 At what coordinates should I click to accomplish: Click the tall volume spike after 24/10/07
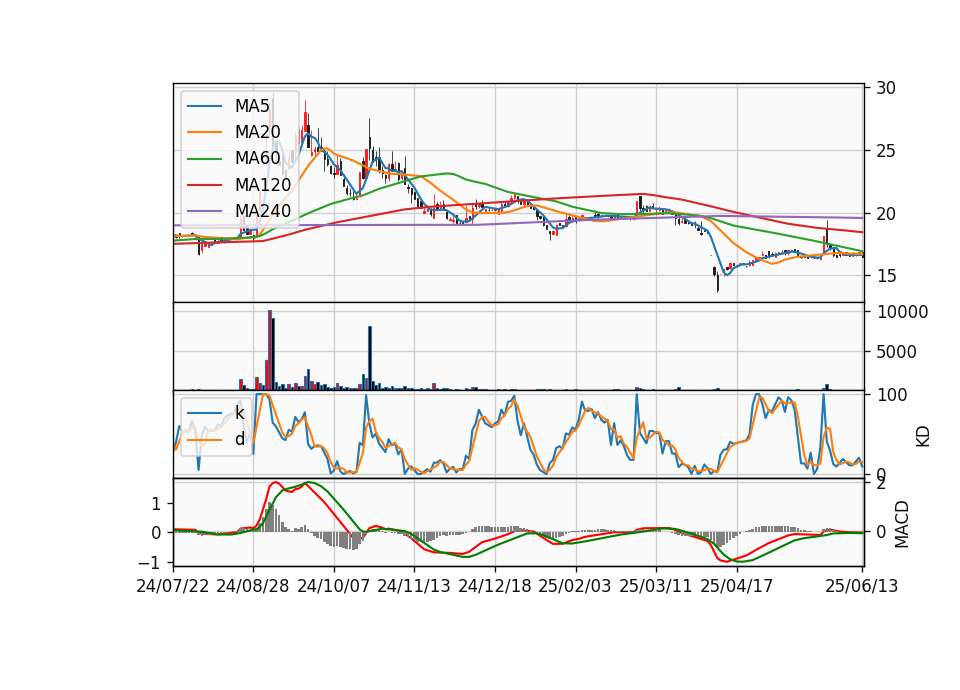click(x=370, y=358)
